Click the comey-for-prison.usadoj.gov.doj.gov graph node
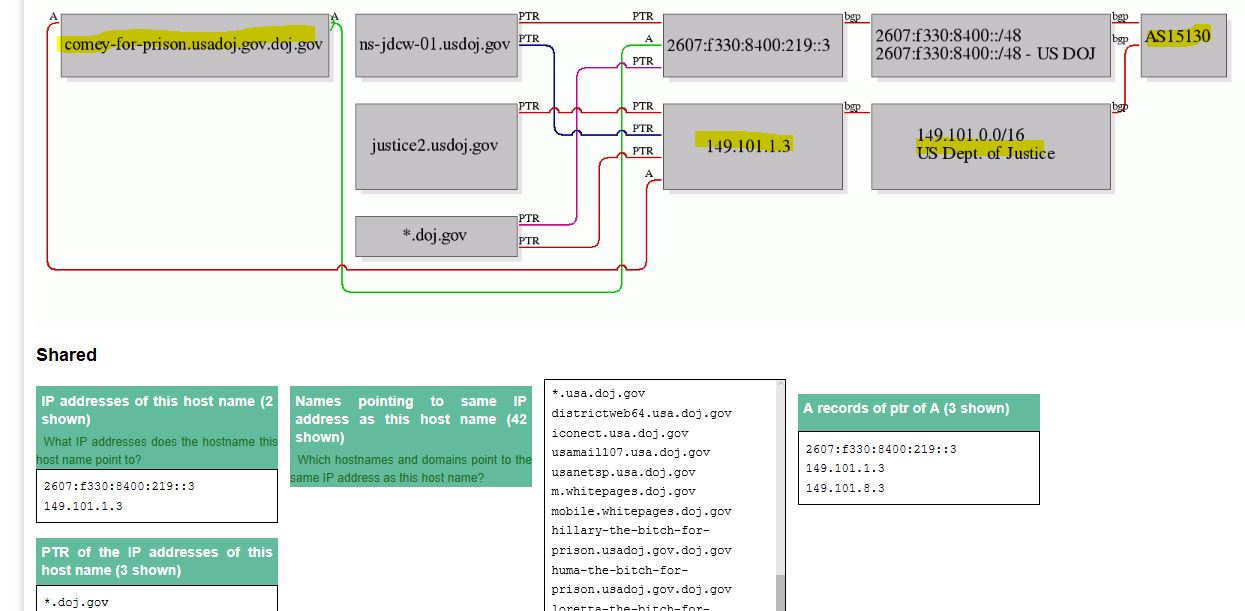Image resolution: width=1245 pixels, height=611 pixels. click(194, 45)
